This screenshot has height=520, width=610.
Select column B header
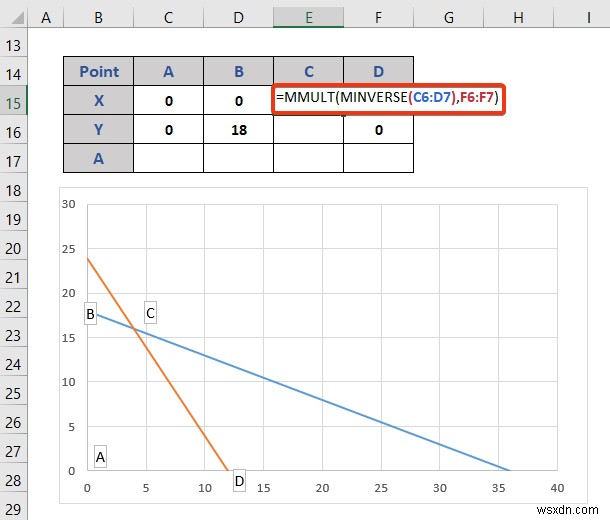coord(98,18)
